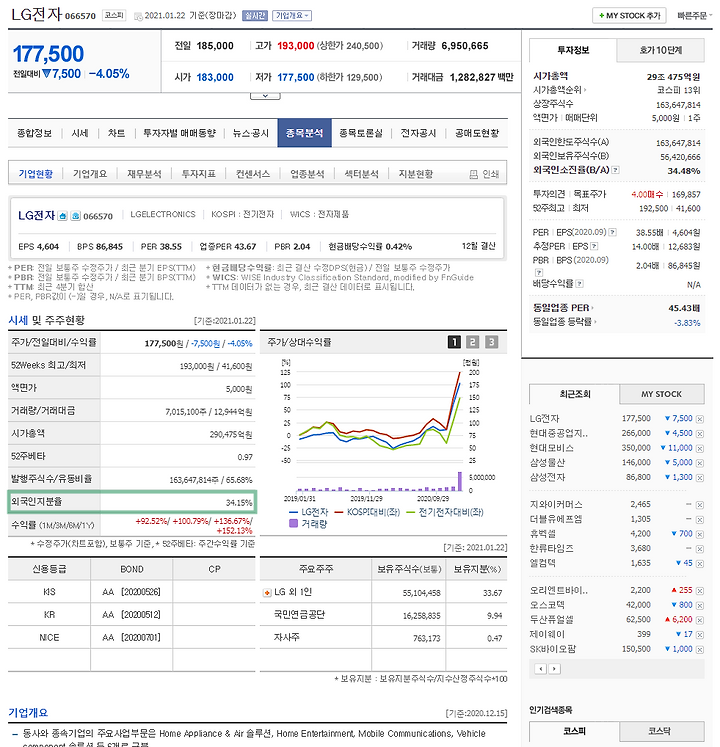Remove LG전자 from recent list
720x747 pixels.
pos(700,419)
